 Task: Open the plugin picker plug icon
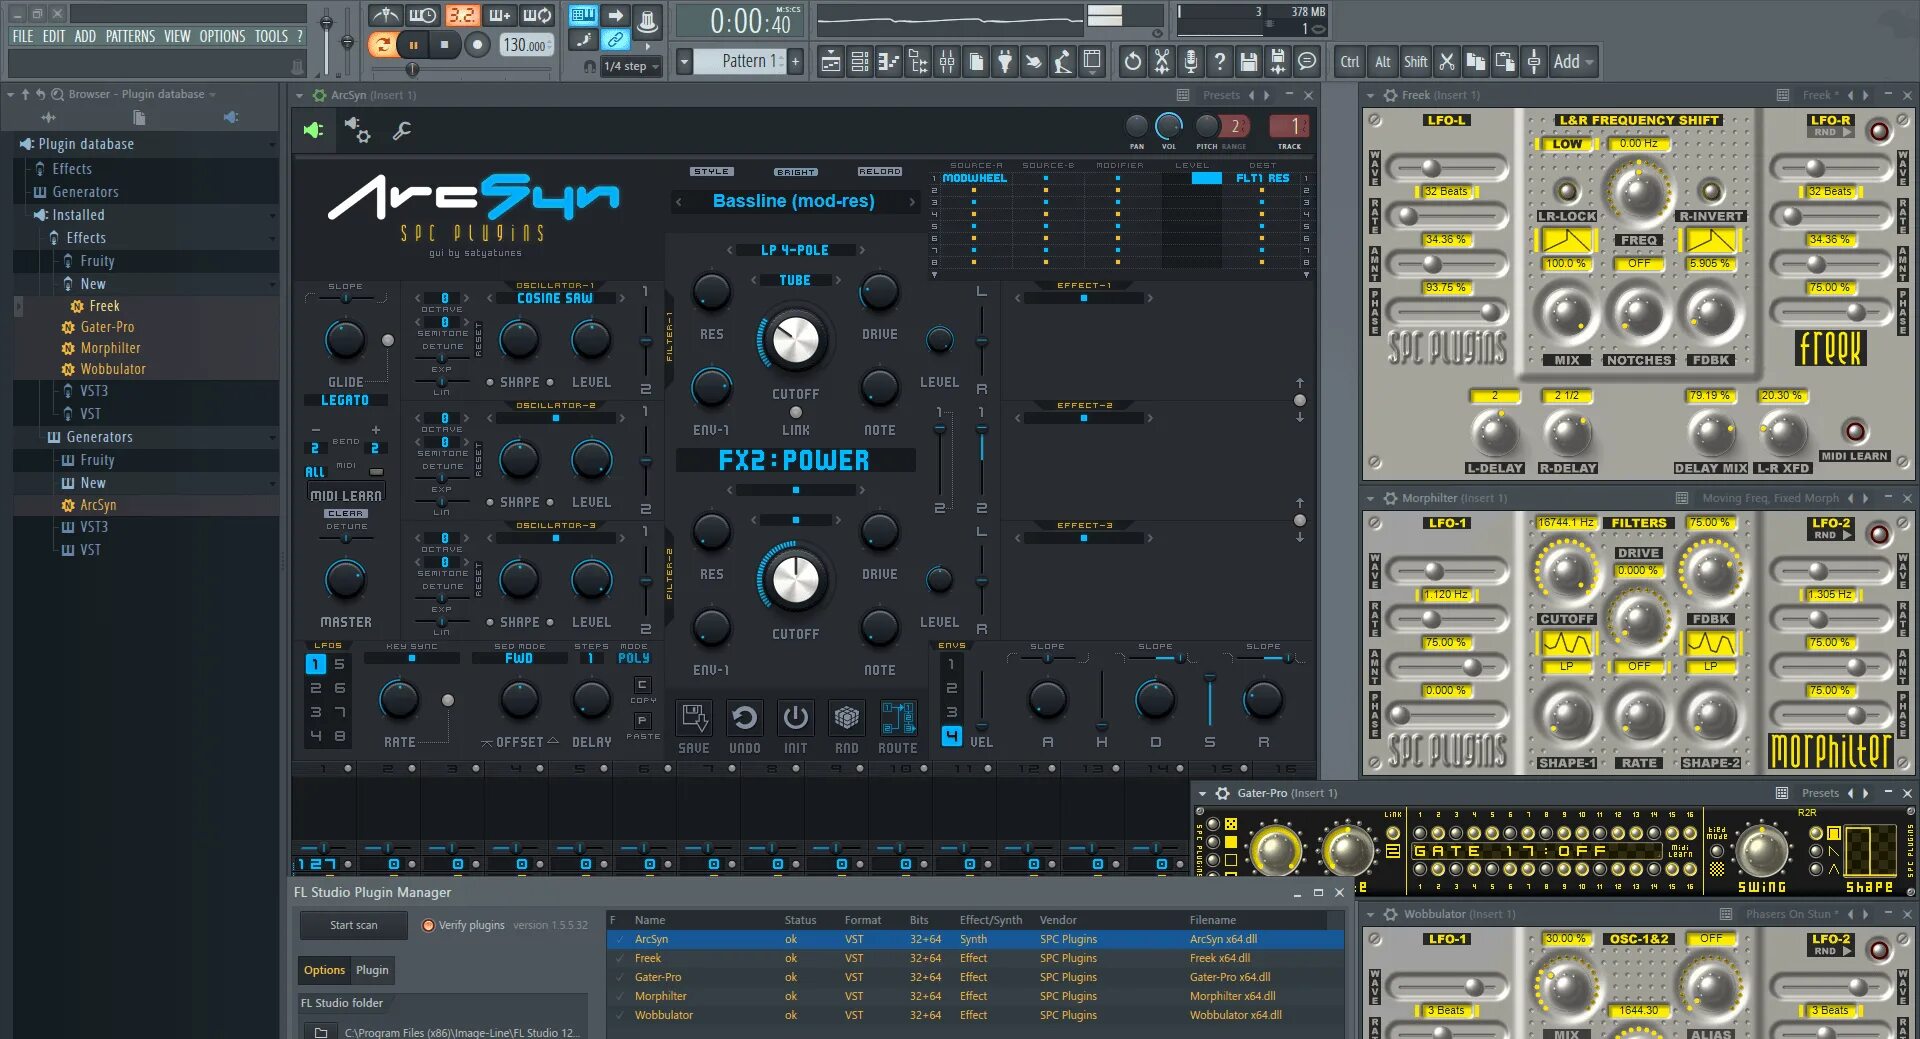pos(1004,62)
